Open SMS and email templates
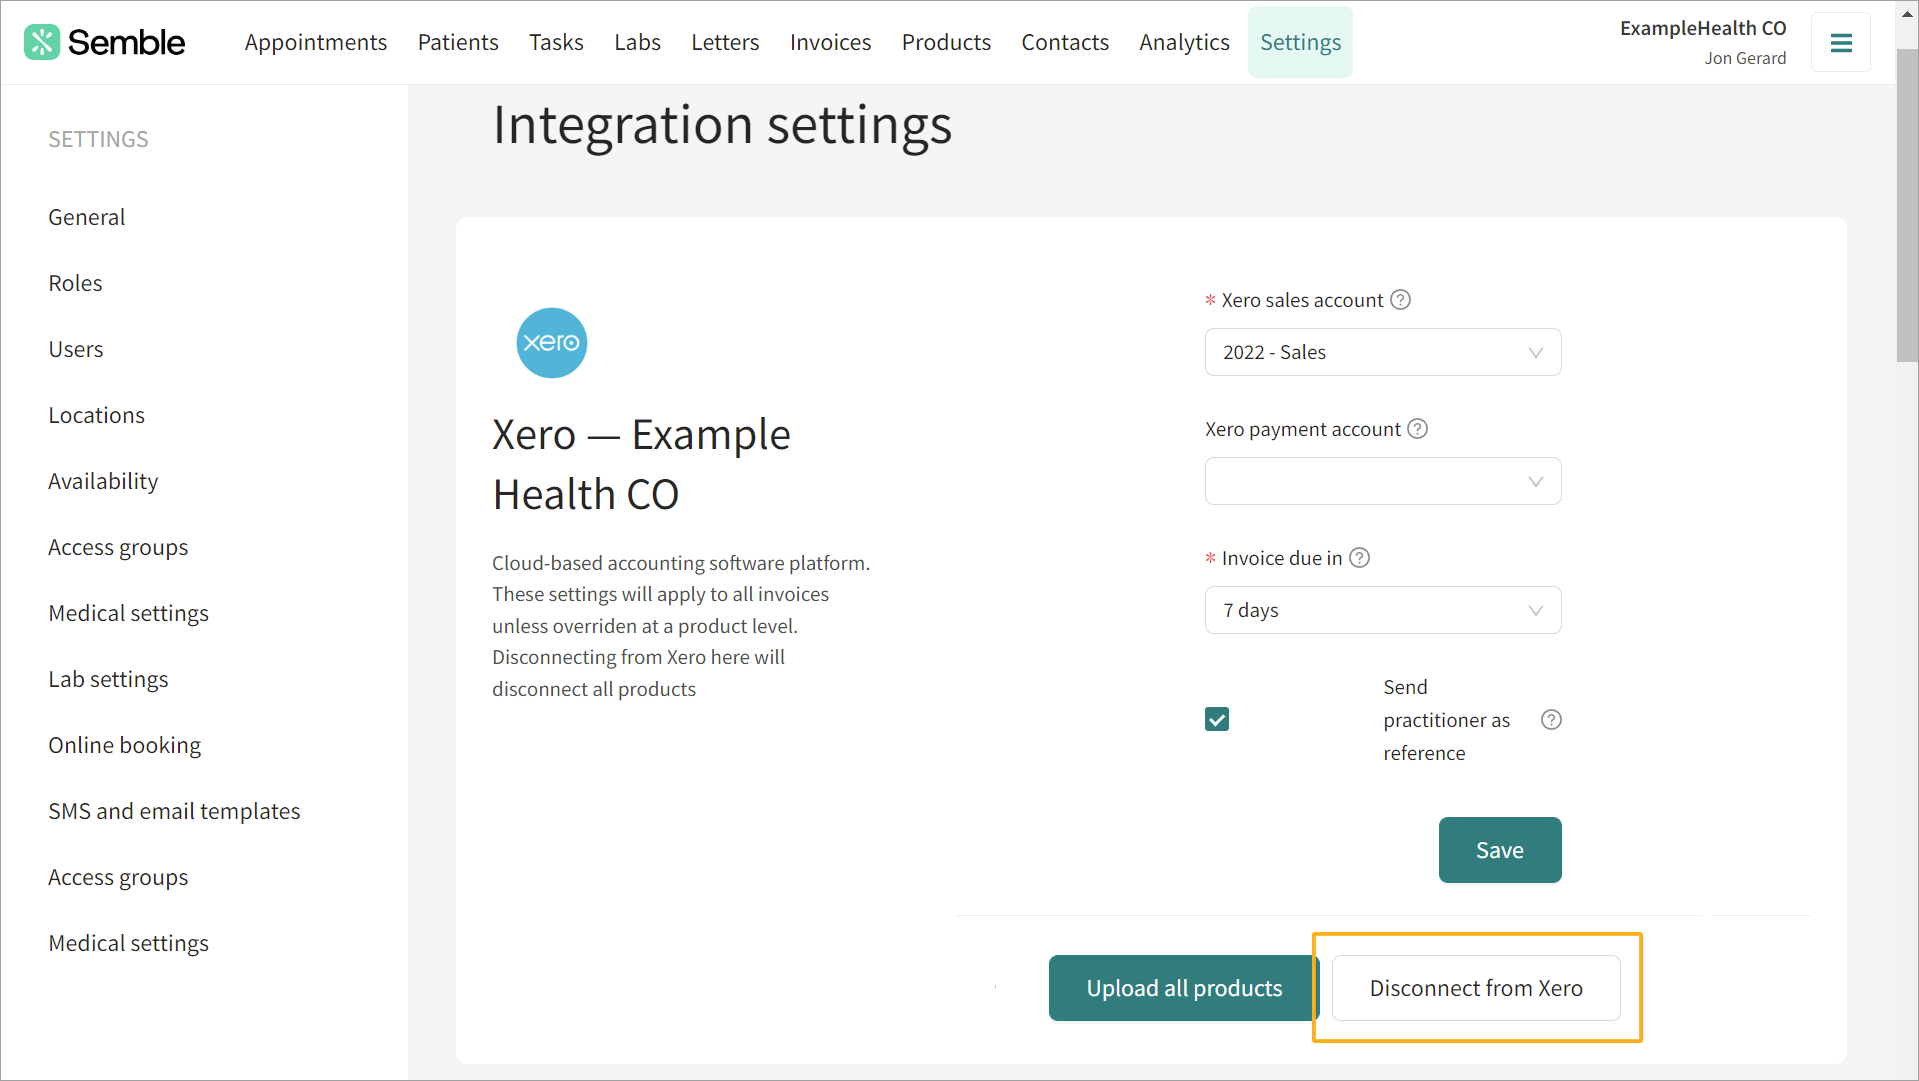Screen dimensions: 1919x1081 tap(174, 811)
